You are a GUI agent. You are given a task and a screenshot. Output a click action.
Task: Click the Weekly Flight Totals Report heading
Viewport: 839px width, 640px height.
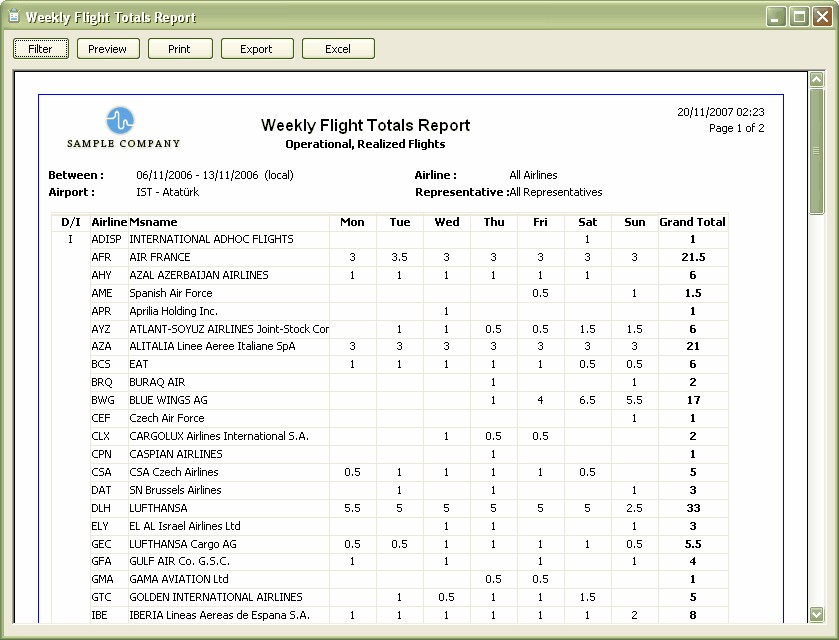pos(365,125)
